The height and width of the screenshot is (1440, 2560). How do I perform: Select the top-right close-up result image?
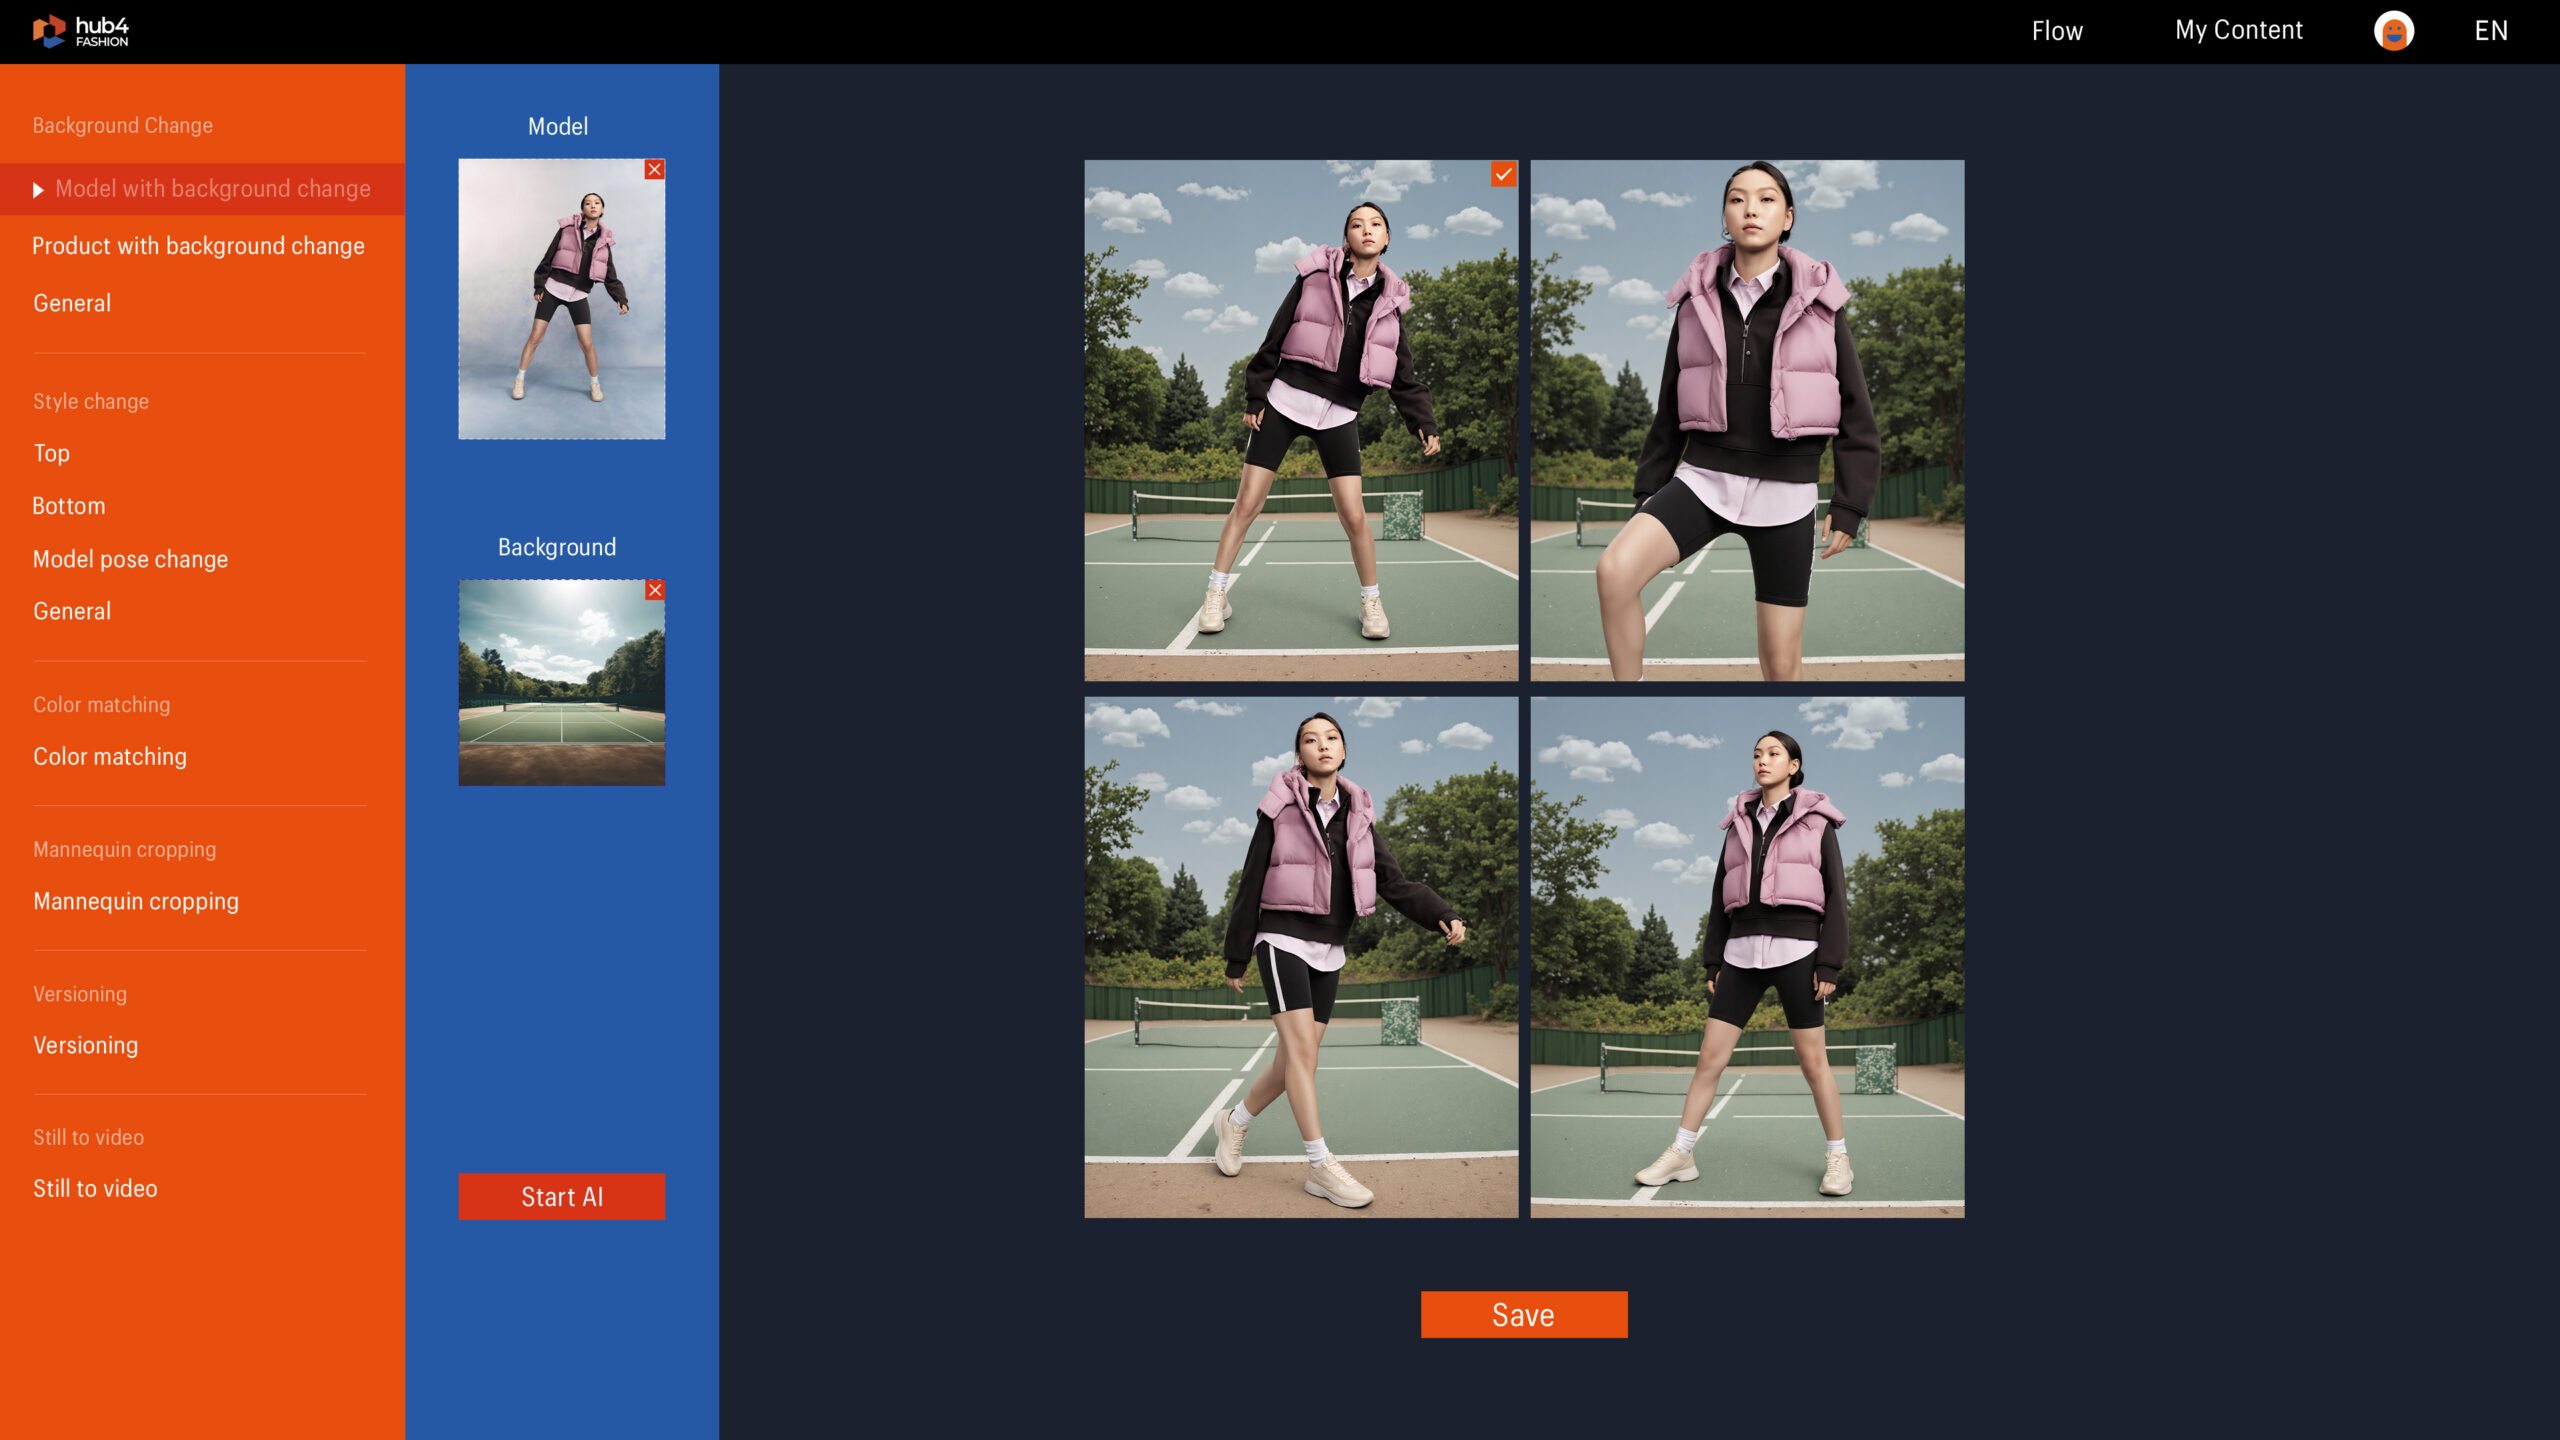pos(1747,421)
